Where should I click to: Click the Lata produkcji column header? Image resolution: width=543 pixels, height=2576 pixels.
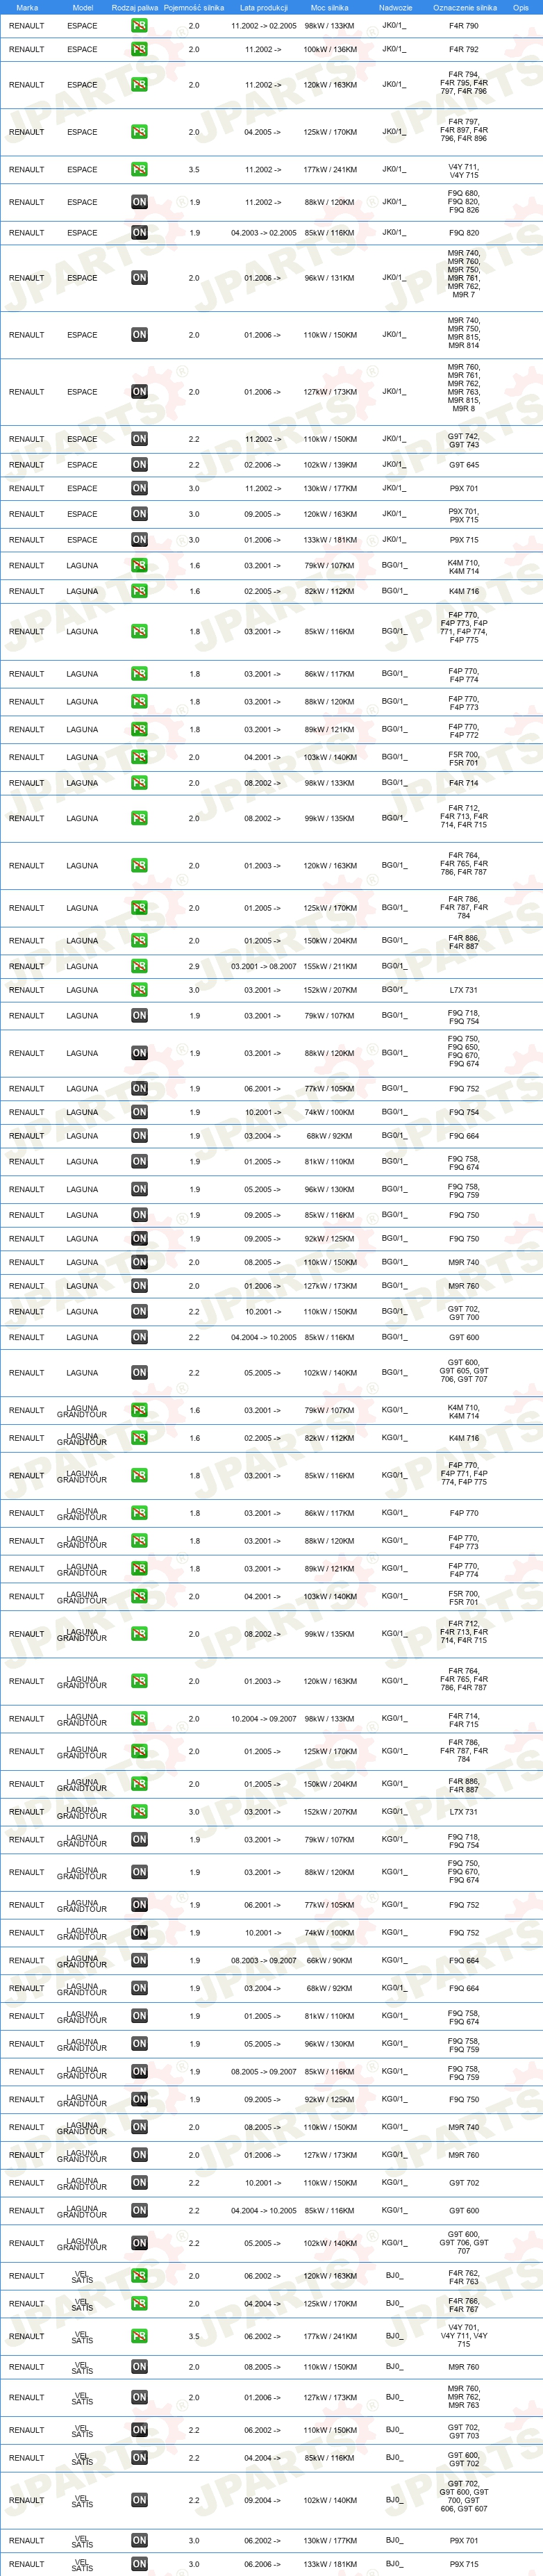(x=264, y=7)
